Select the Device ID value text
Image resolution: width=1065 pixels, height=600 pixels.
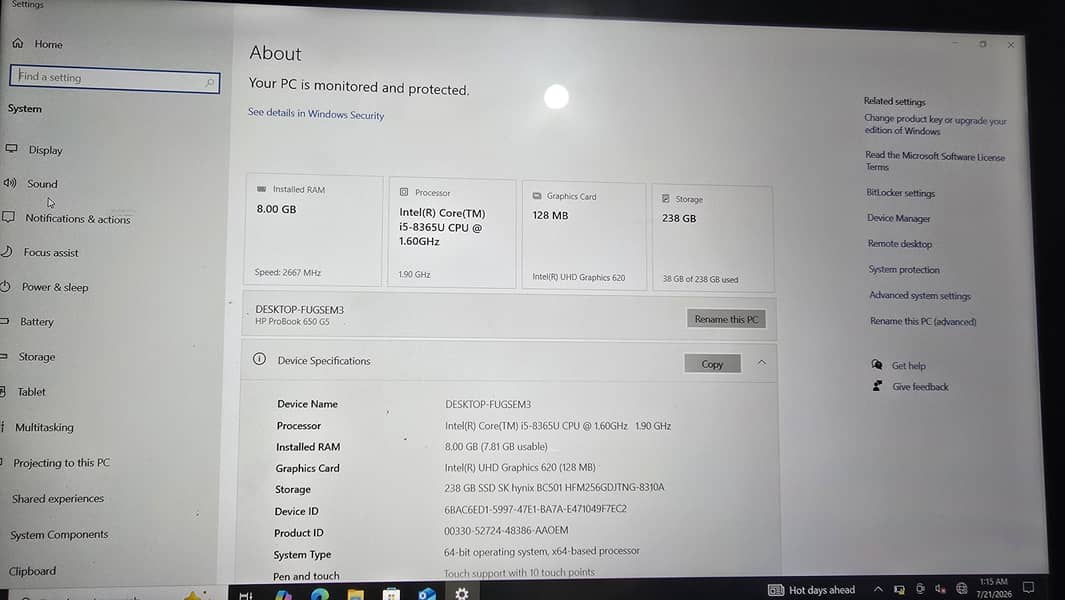(x=535, y=508)
